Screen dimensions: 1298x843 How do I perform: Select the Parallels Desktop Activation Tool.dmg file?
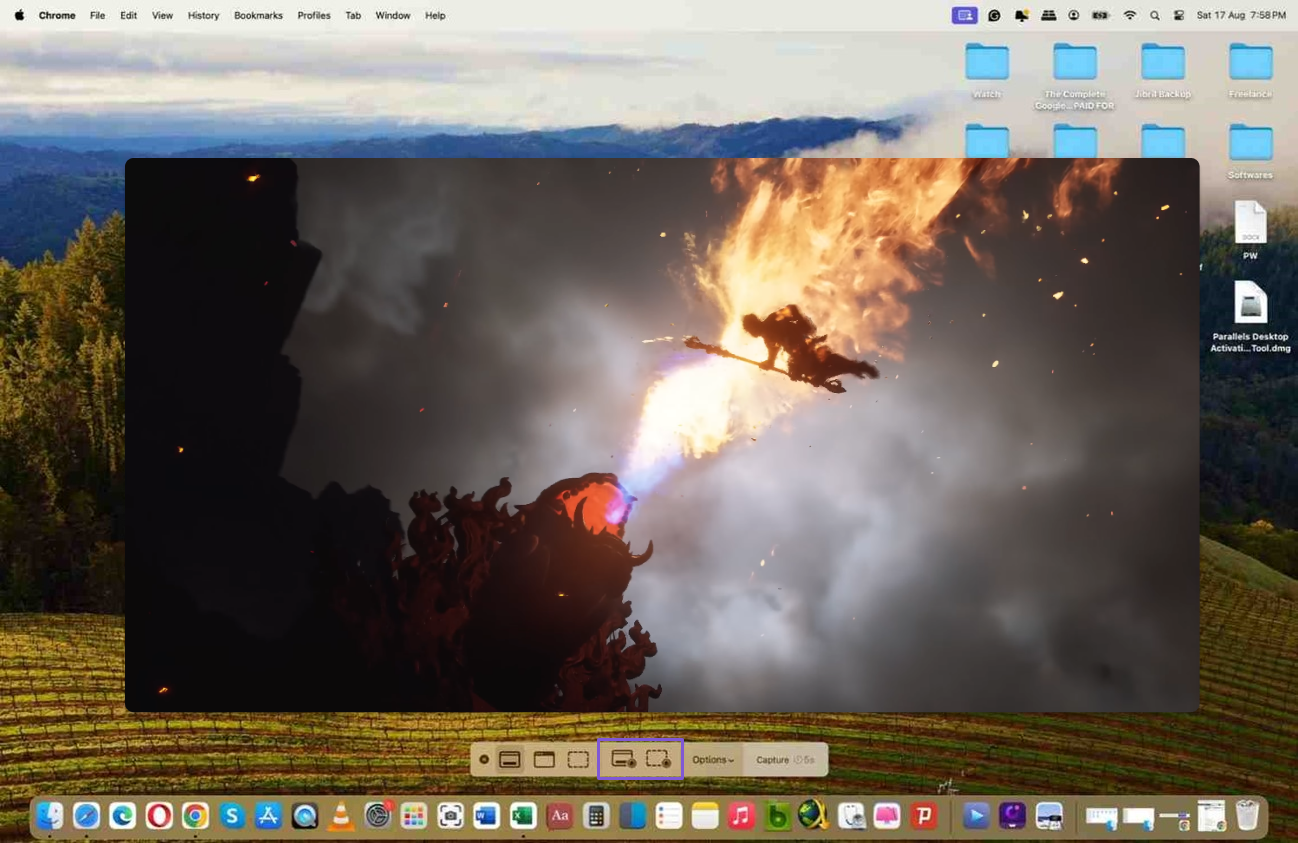[1251, 317]
